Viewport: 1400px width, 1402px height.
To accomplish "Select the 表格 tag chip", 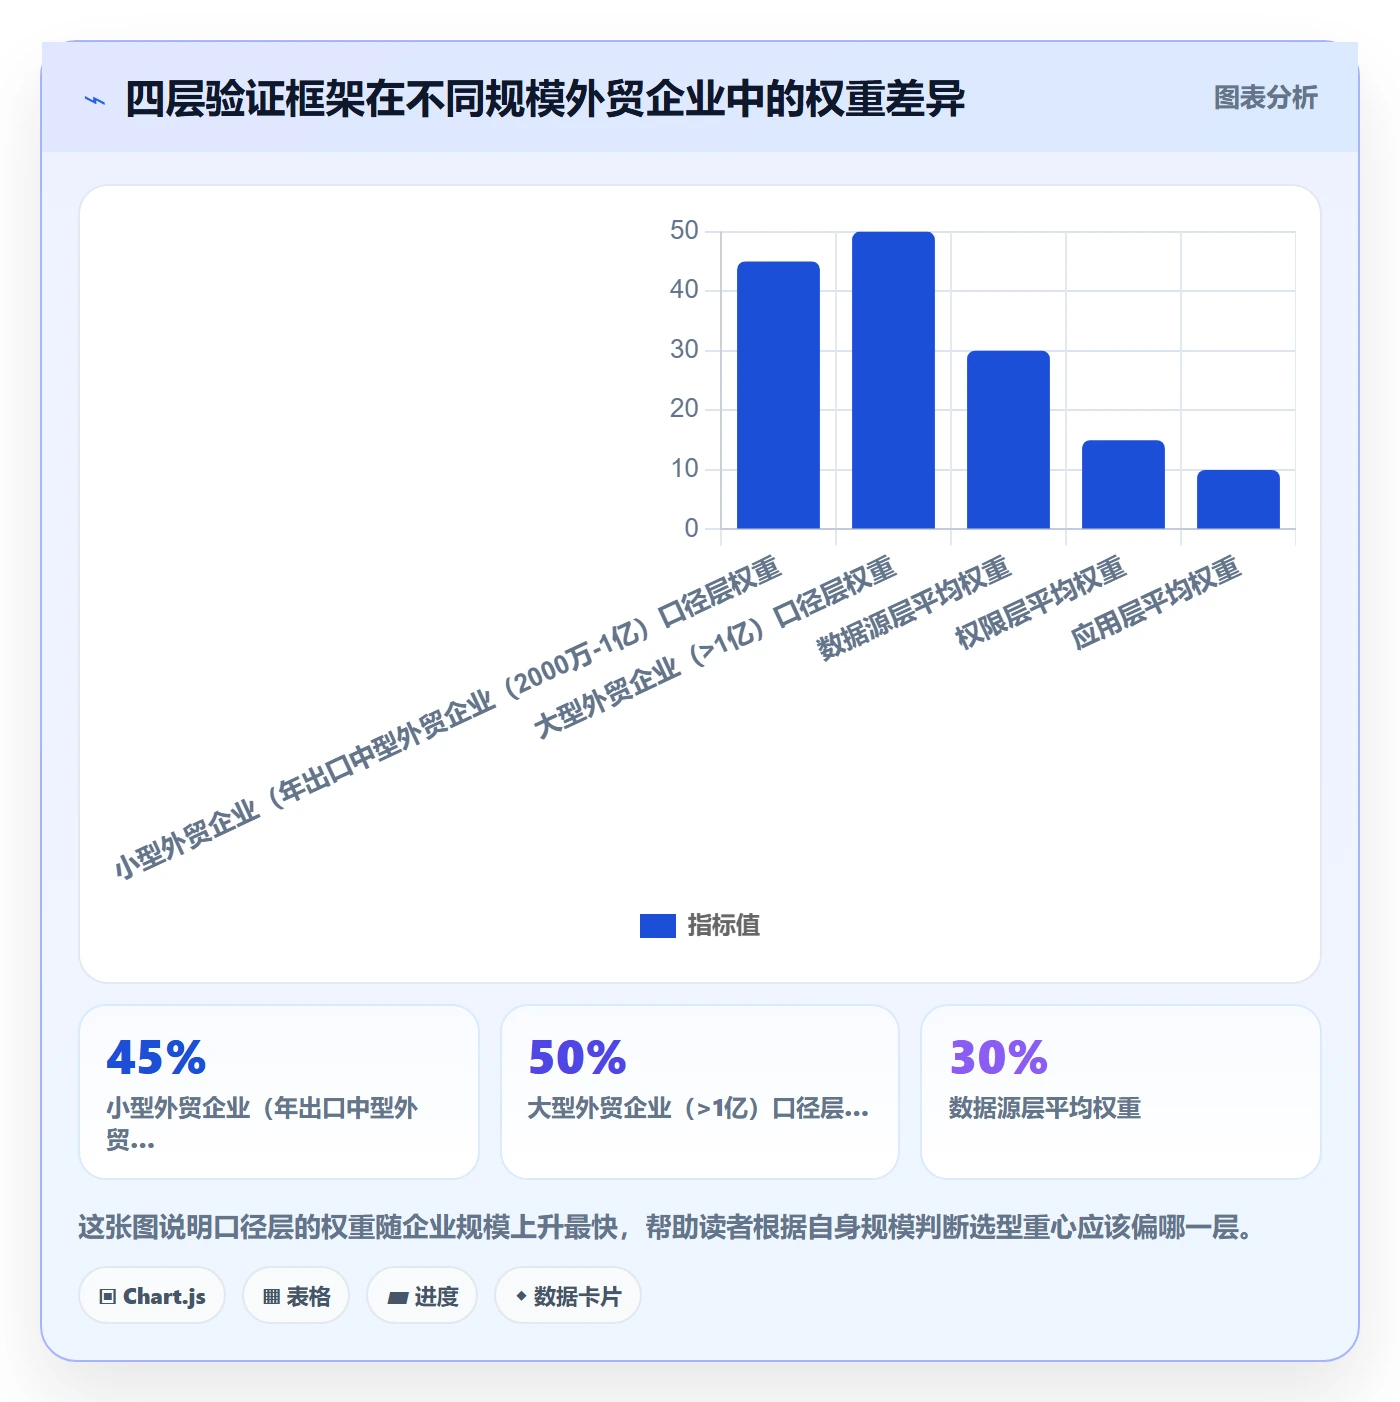I will [x=296, y=1296].
